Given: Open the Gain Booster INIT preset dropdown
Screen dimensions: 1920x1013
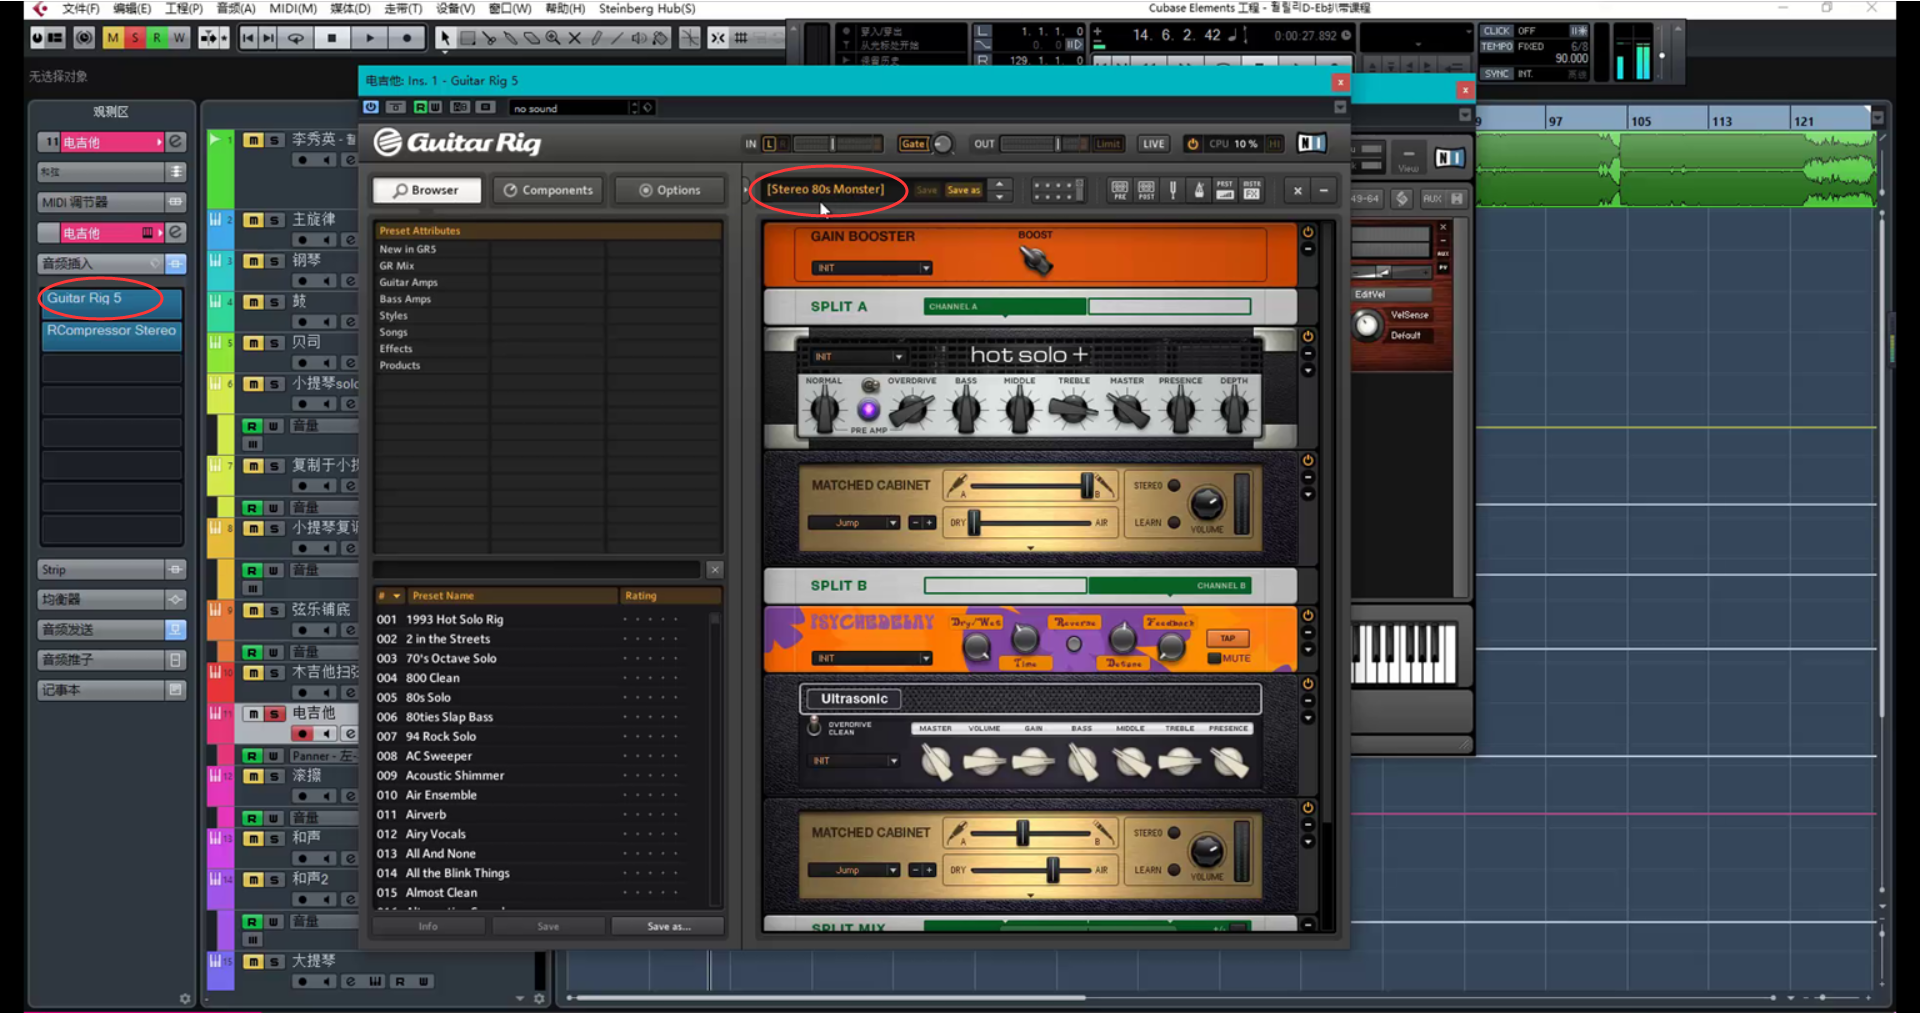Looking at the screenshot, I should tap(872, 268).
